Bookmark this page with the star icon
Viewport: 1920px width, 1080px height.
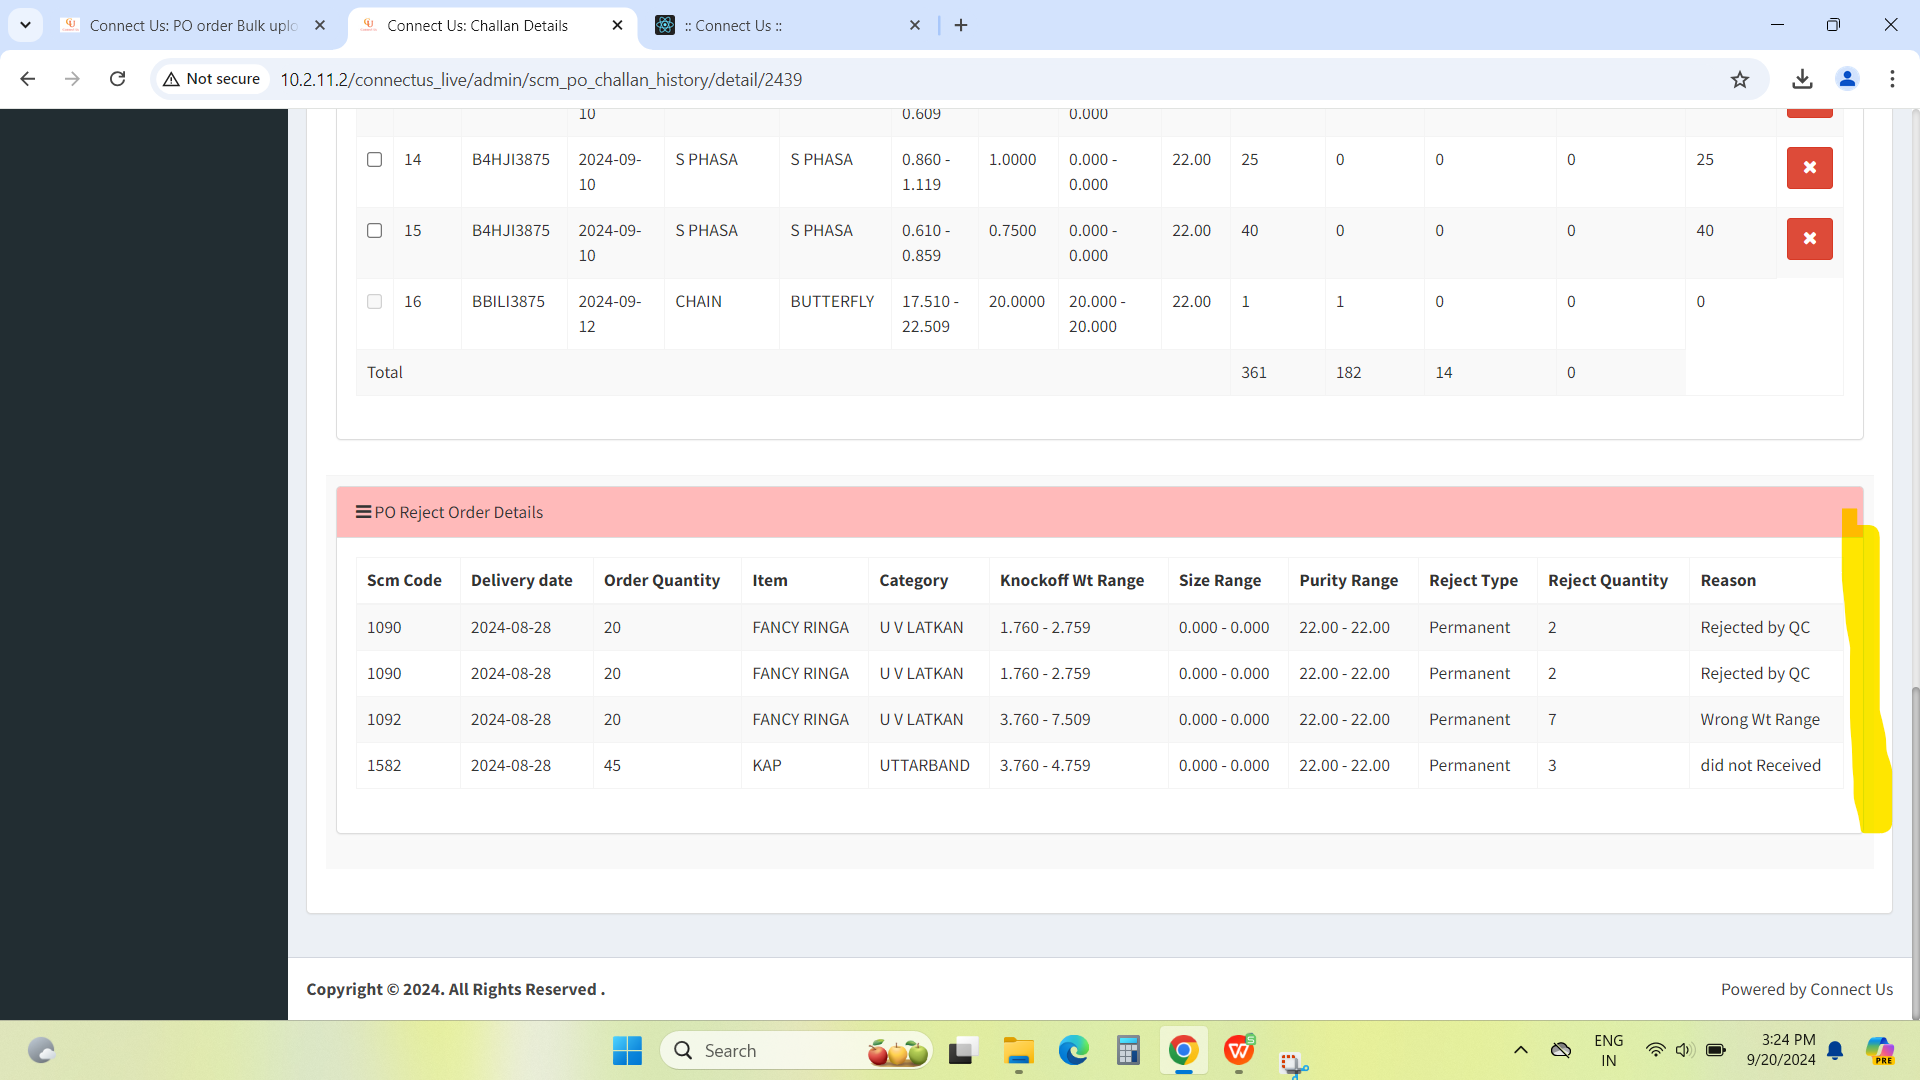tap(1740, 79)
